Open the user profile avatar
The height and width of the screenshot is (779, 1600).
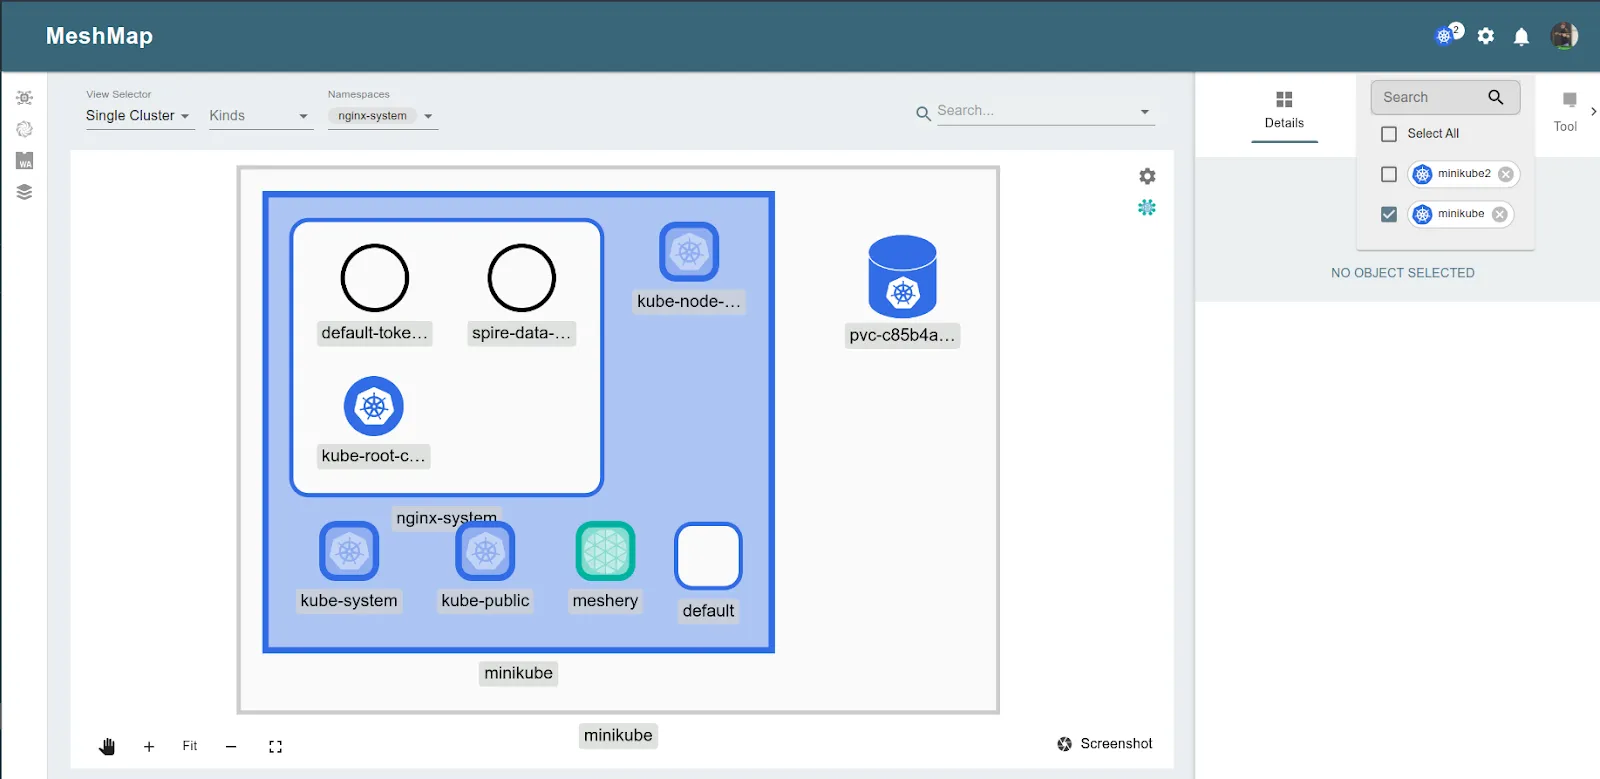pos(1564,36)
